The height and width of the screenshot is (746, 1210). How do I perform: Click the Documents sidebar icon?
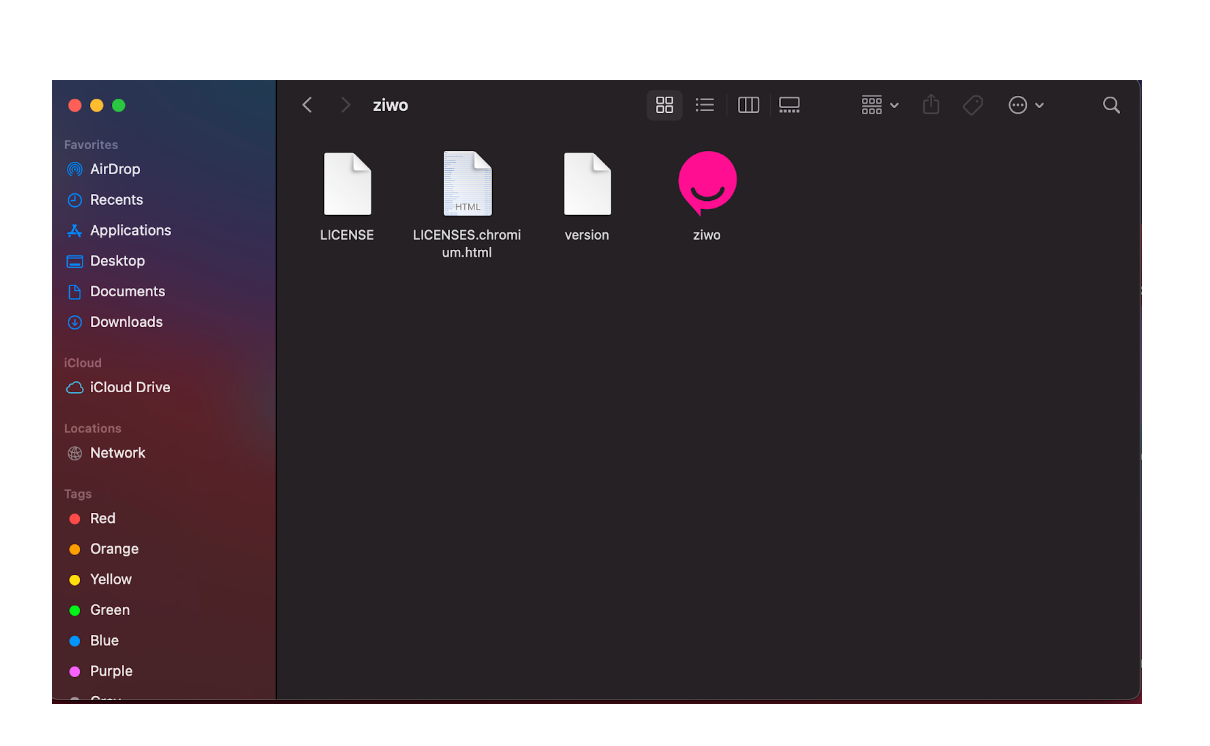pos(74,291)
